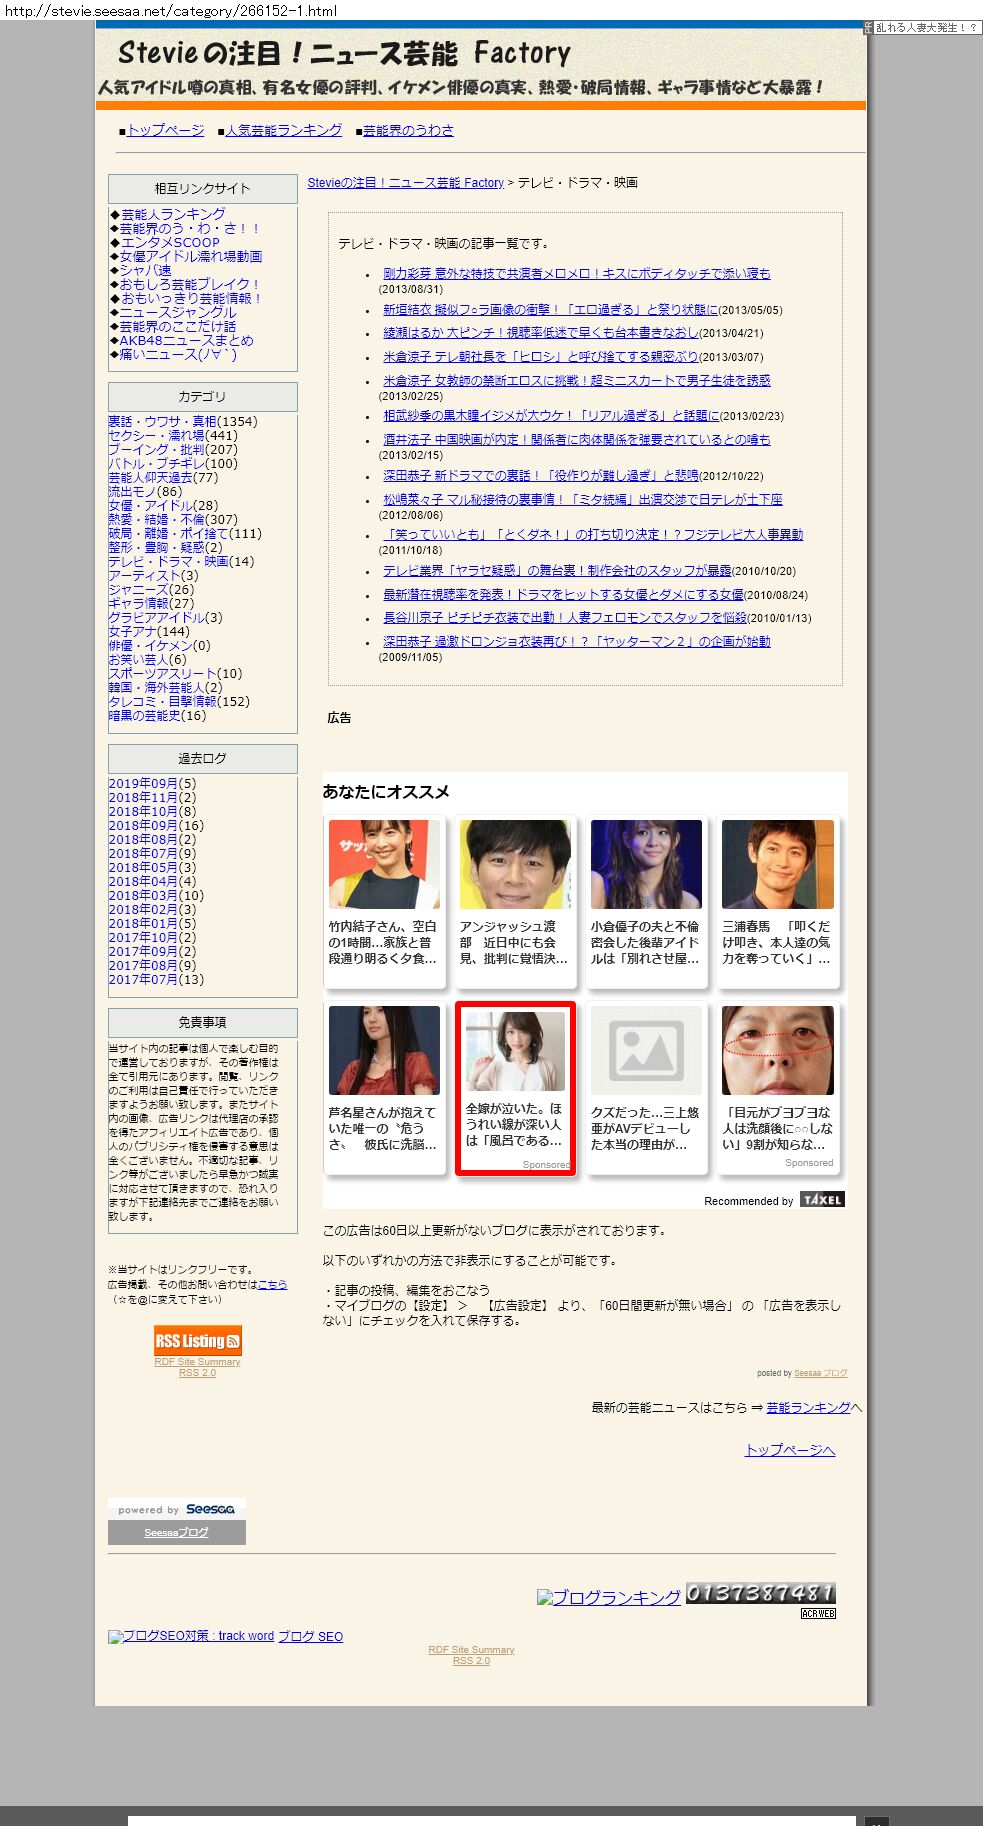Open the 2018年11月 archive
Viewport: 983px width, 1826px height.
tap(143, 797)
